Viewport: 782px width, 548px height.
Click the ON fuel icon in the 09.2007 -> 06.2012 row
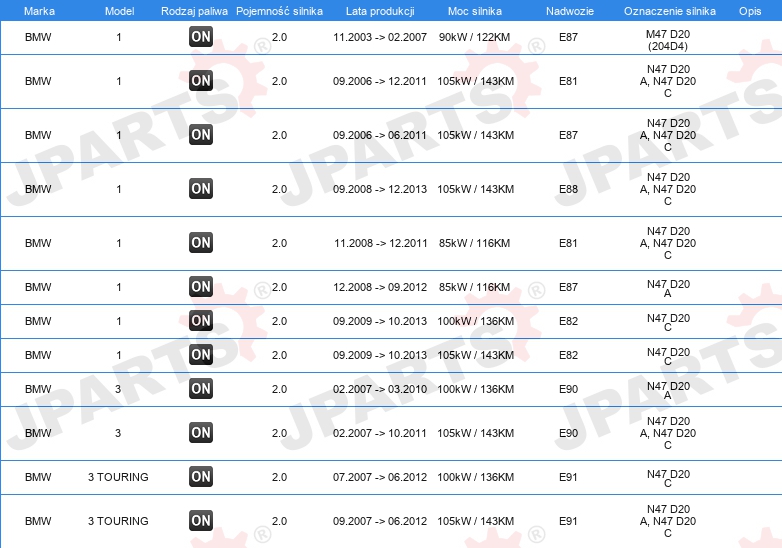[201, 521]
